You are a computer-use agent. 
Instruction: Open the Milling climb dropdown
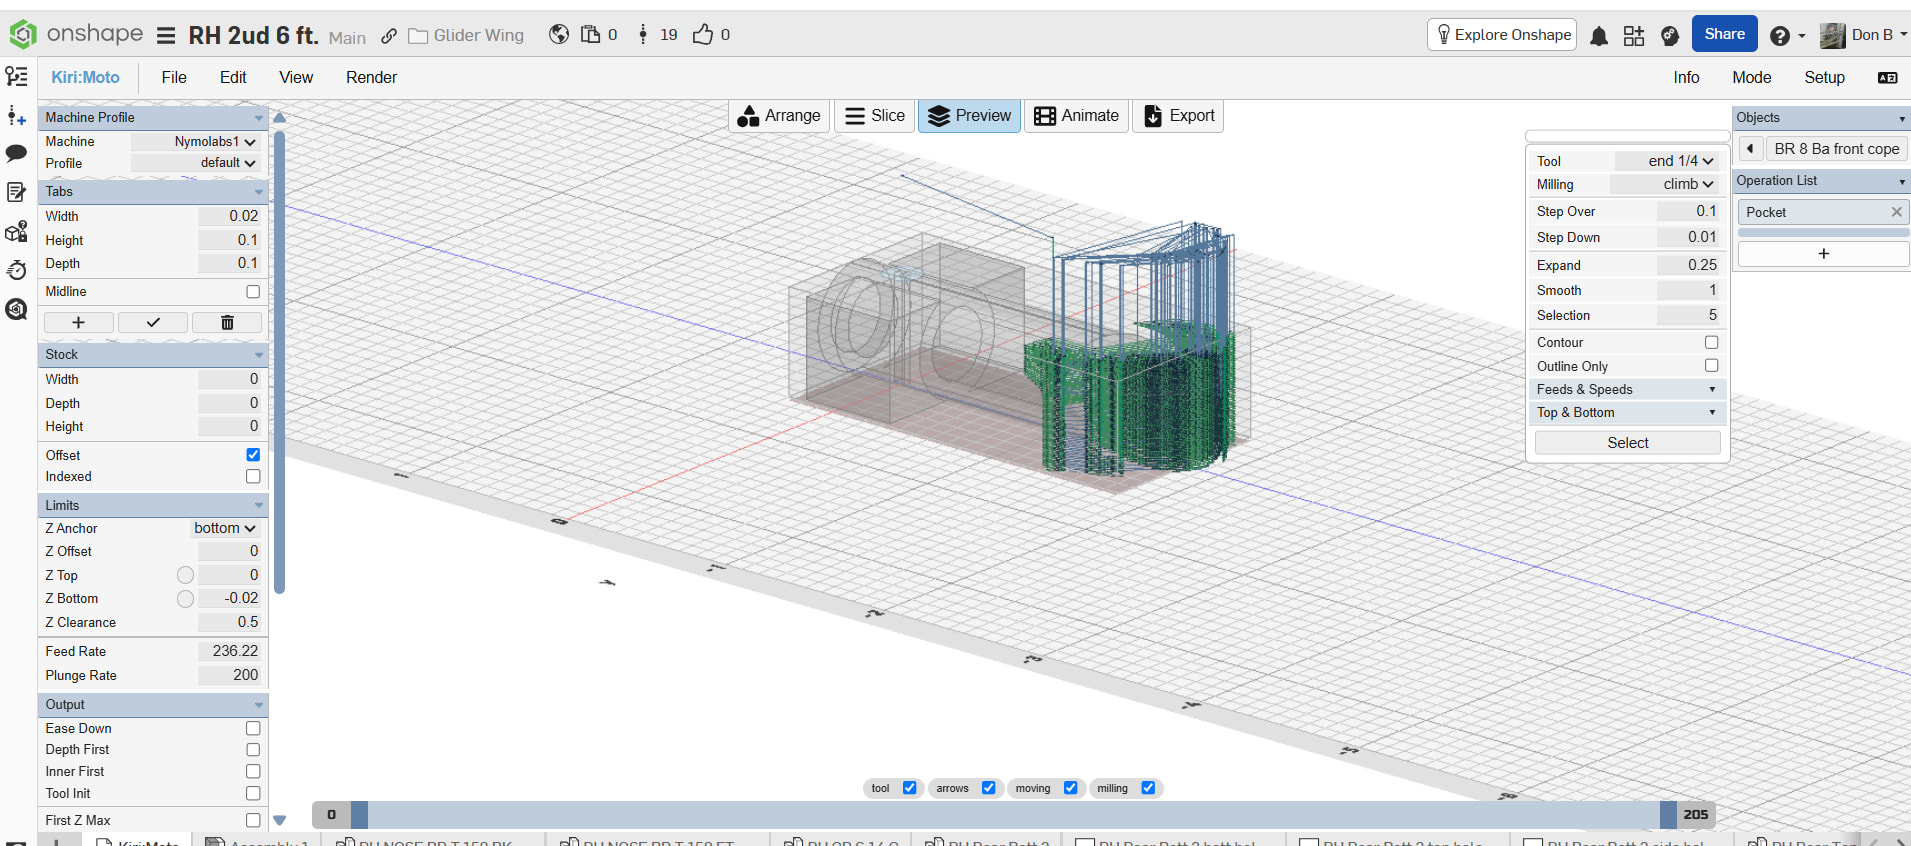pos(1665,184)
